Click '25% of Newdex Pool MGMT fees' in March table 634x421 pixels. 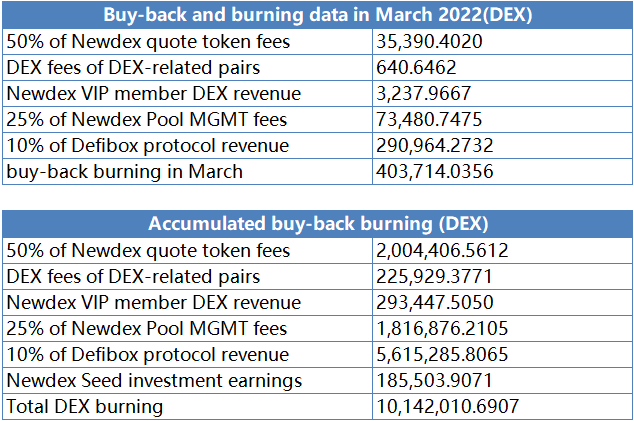point(147,119)
